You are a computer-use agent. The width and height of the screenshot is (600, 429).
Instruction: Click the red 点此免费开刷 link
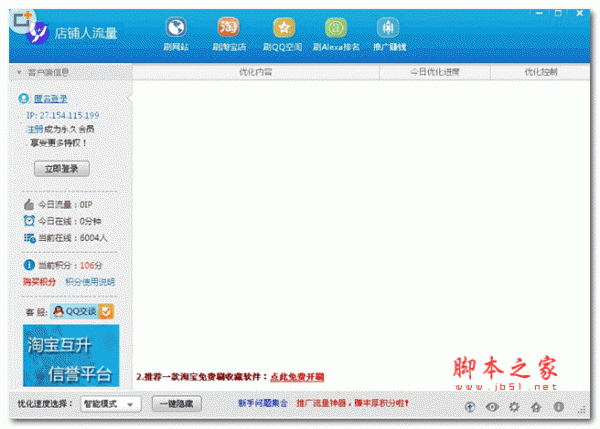pyautogui.click(x=297, y=377)
